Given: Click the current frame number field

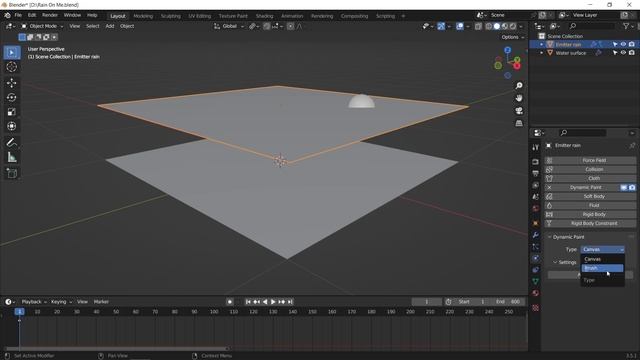Looking at the screenshot, I should (x=427, y=302).
